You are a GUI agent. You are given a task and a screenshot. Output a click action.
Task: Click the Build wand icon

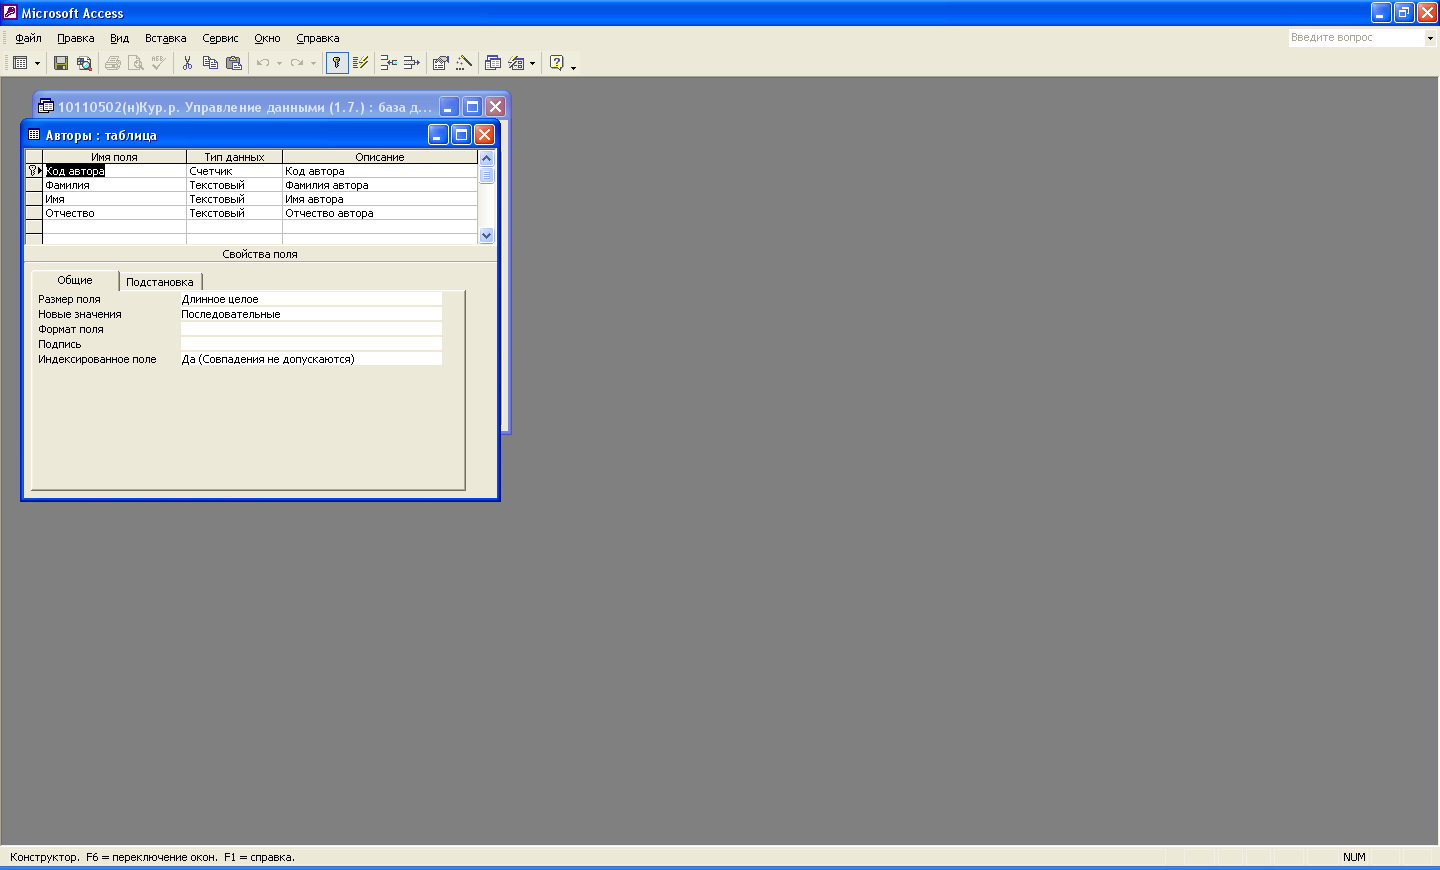[x=464, y=63]
